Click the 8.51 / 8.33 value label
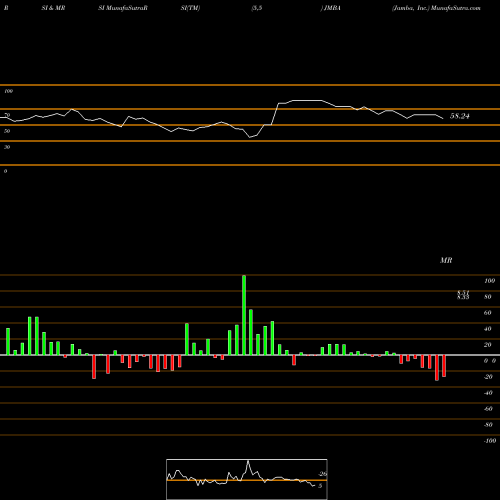Viewport: 500px width, 500px height. [x=463, y=295]
